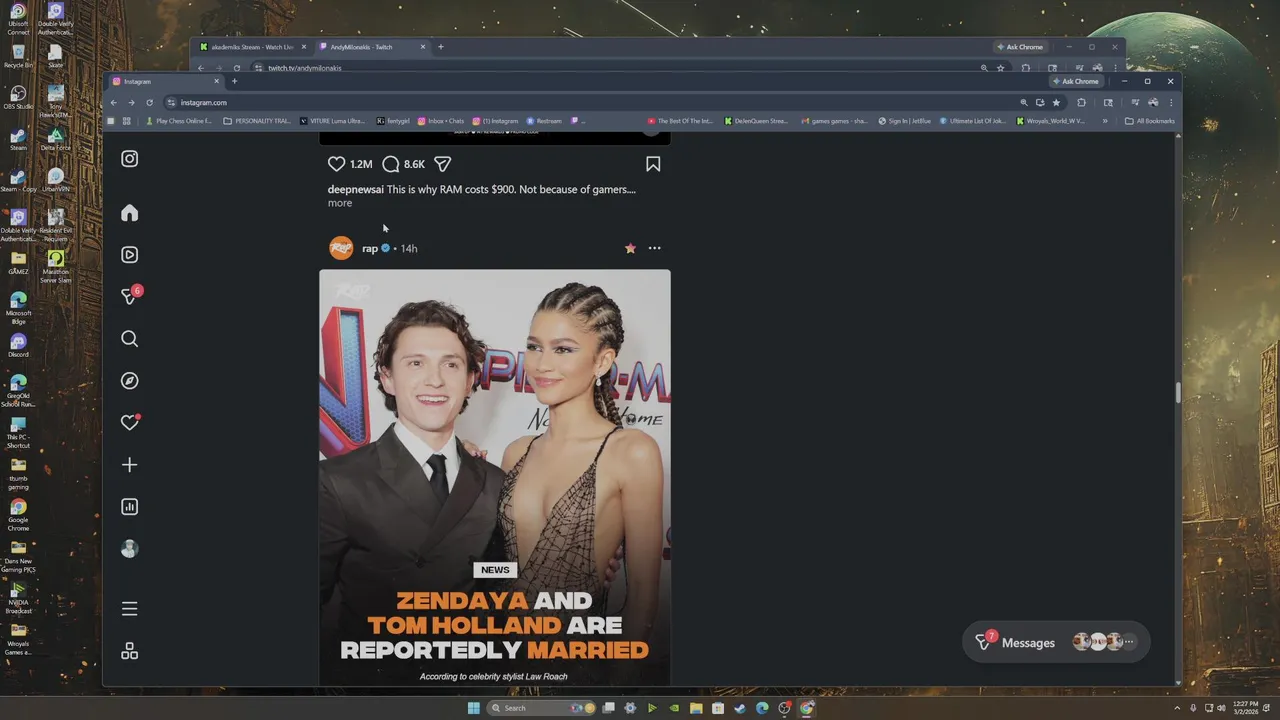Viewport: 1280px width, 720px height.
Task: Open the rap username link
Action: (370, 248)
